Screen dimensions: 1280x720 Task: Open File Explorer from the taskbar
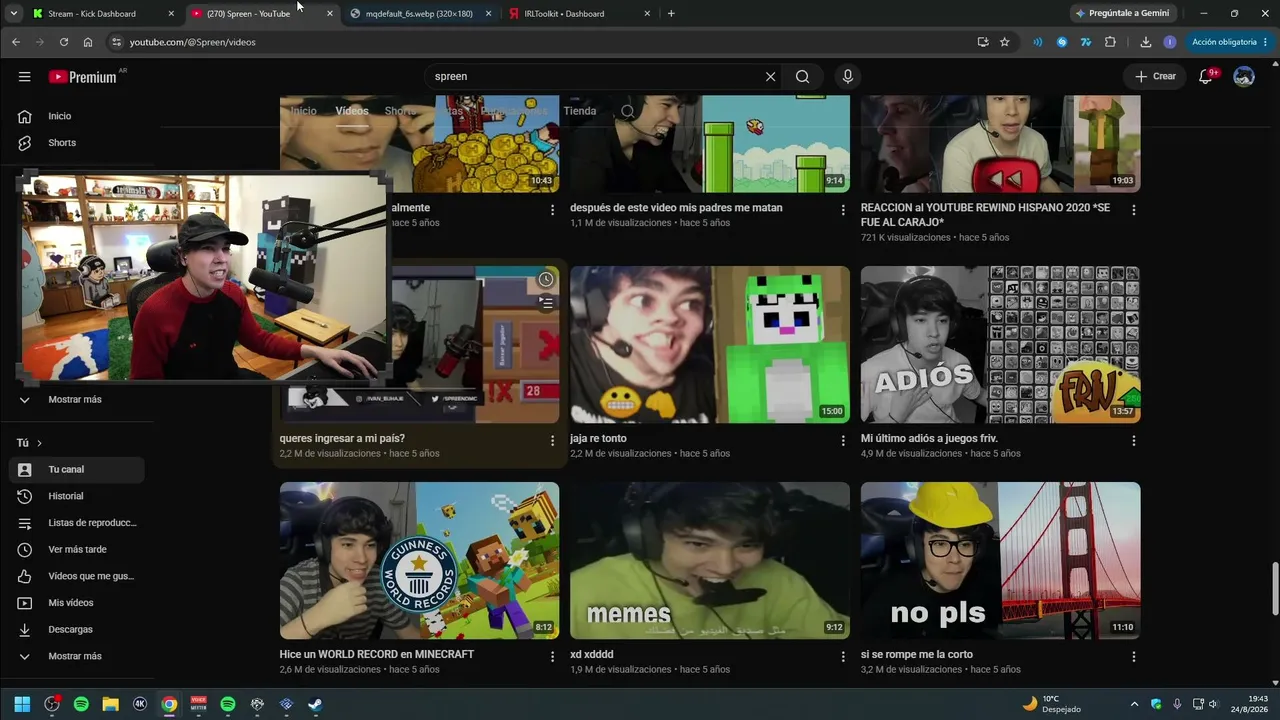click(111, 704)
